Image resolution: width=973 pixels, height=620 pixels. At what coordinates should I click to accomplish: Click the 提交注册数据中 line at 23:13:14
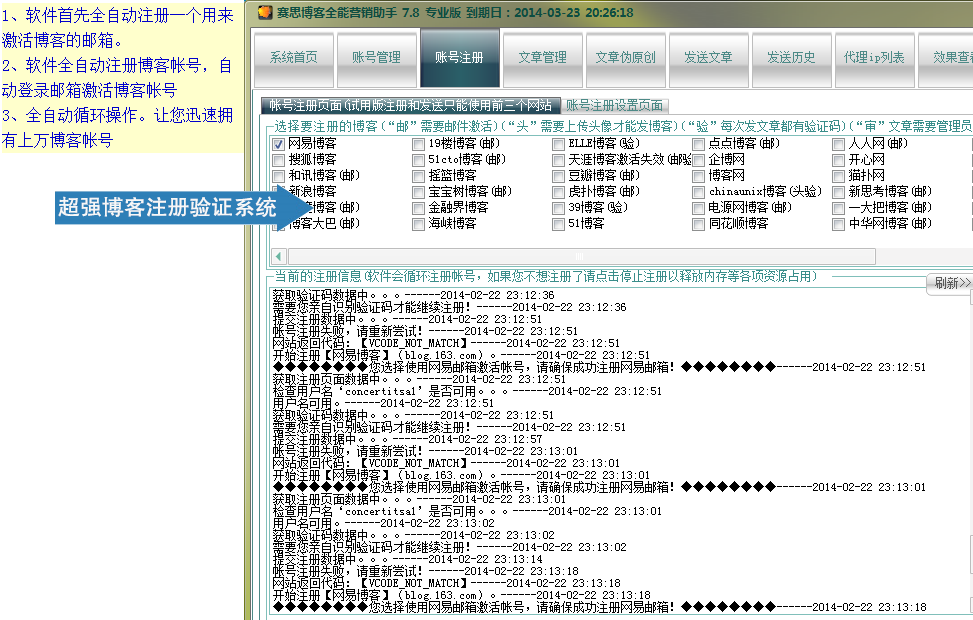[x=408, y=559]
